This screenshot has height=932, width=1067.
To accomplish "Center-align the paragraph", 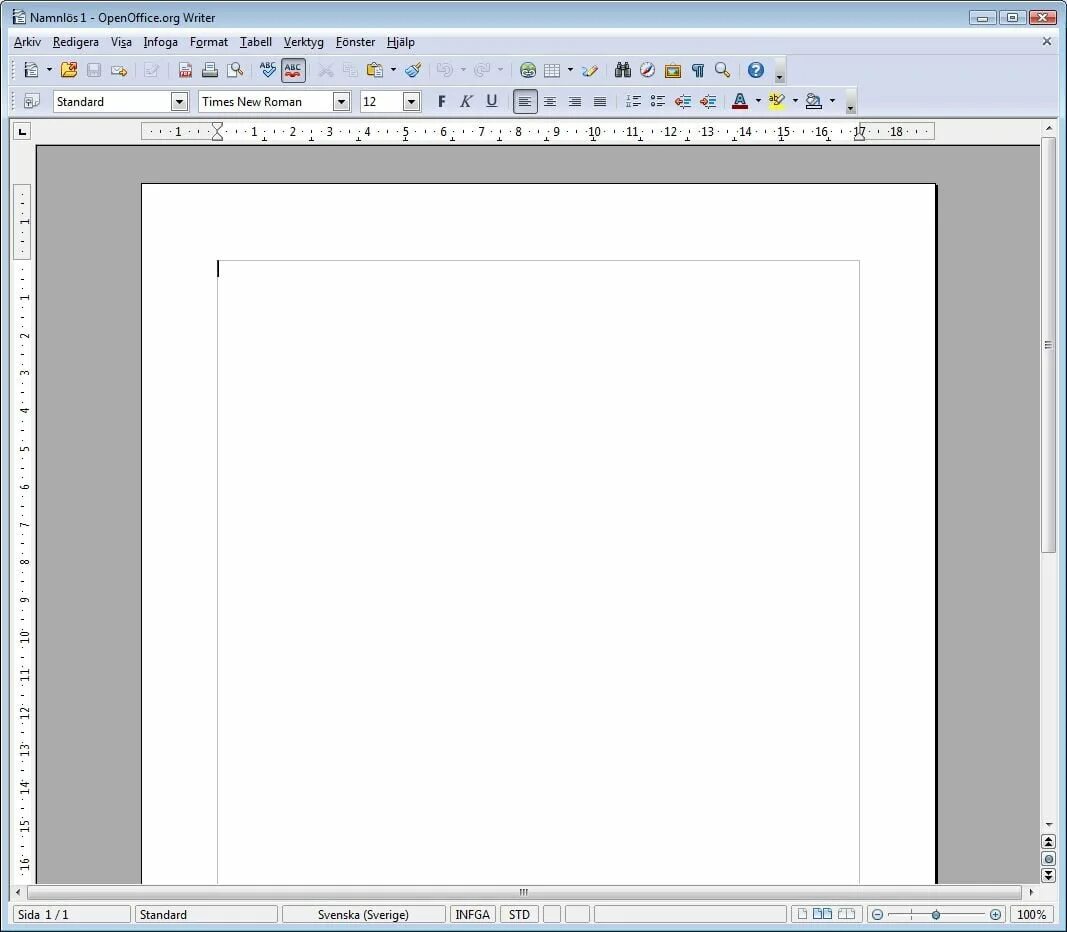I will [x=550, y=101].
